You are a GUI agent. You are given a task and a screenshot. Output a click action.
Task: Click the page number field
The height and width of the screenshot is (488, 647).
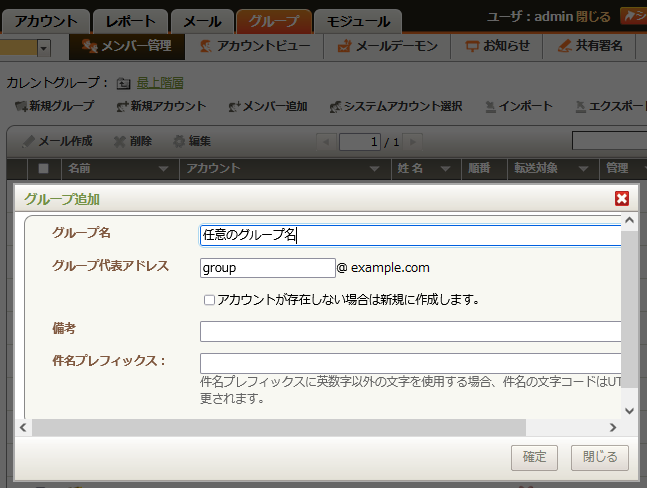[359, 142]
